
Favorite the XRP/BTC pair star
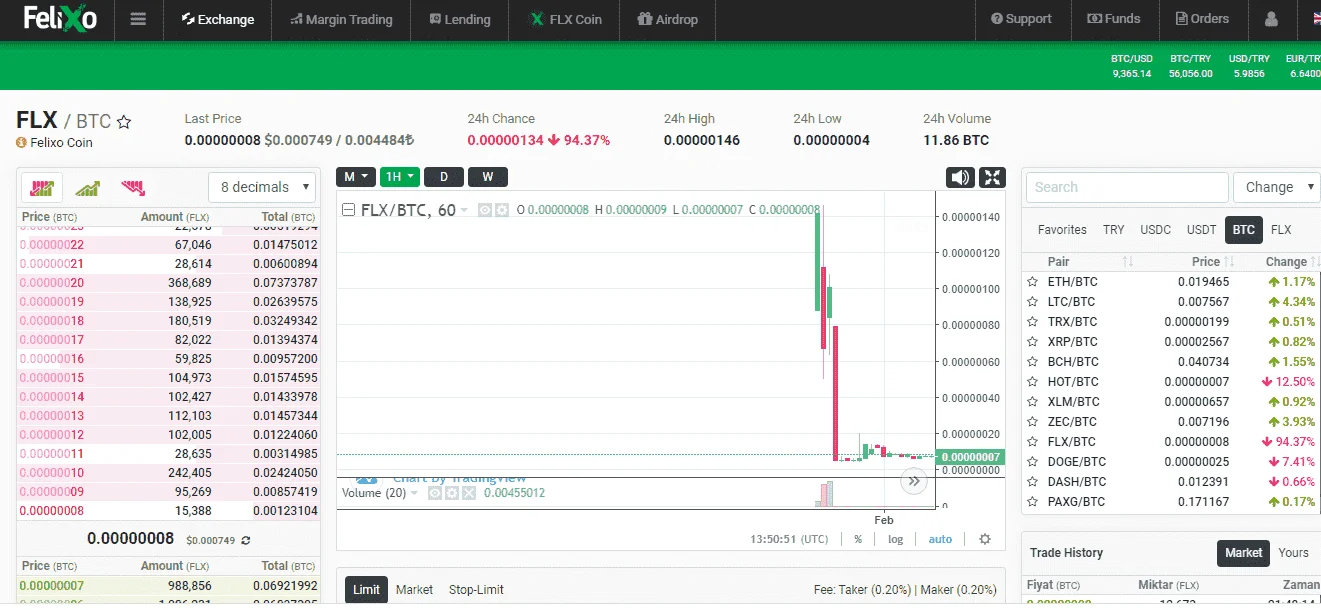(1033, 342)
